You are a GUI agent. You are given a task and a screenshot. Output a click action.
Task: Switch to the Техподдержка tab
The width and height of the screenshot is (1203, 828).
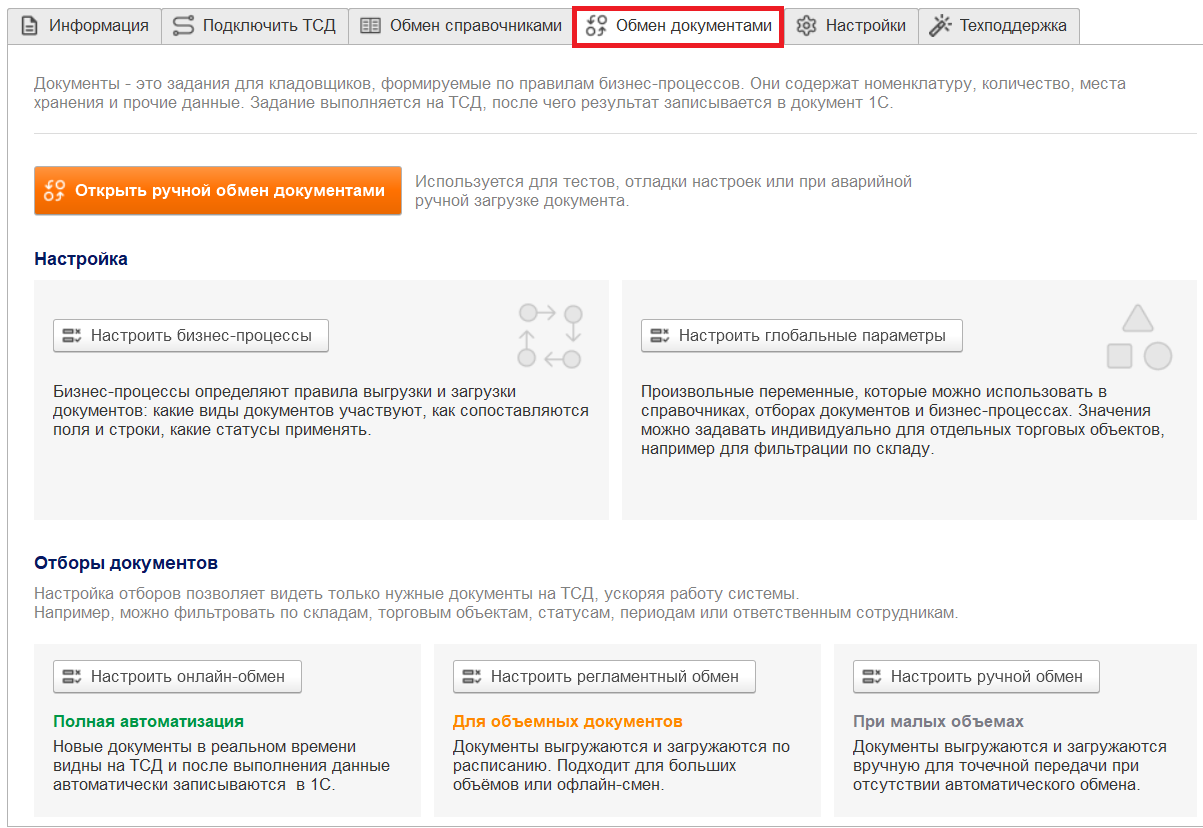tap(998, 27)
